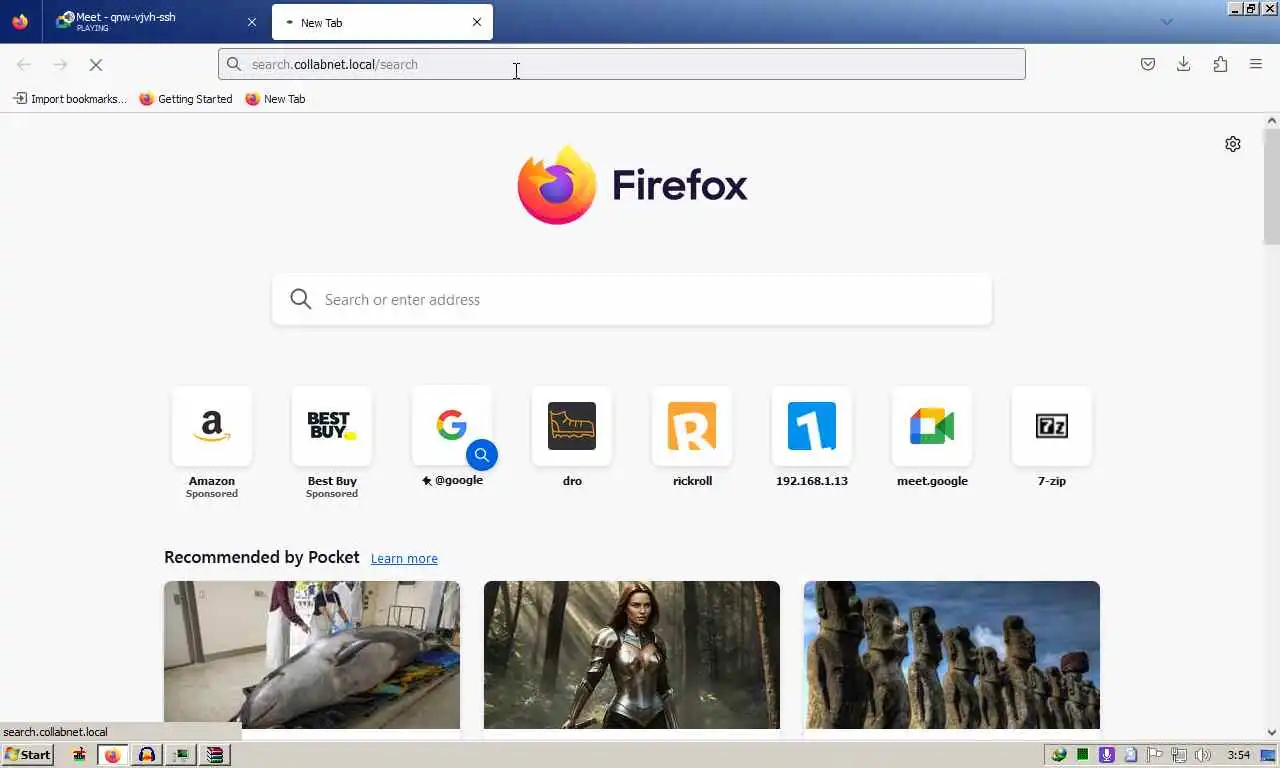The image size is (1280, 768).
Task: Click the headphones app taskbar button
Action: [147, 755]
